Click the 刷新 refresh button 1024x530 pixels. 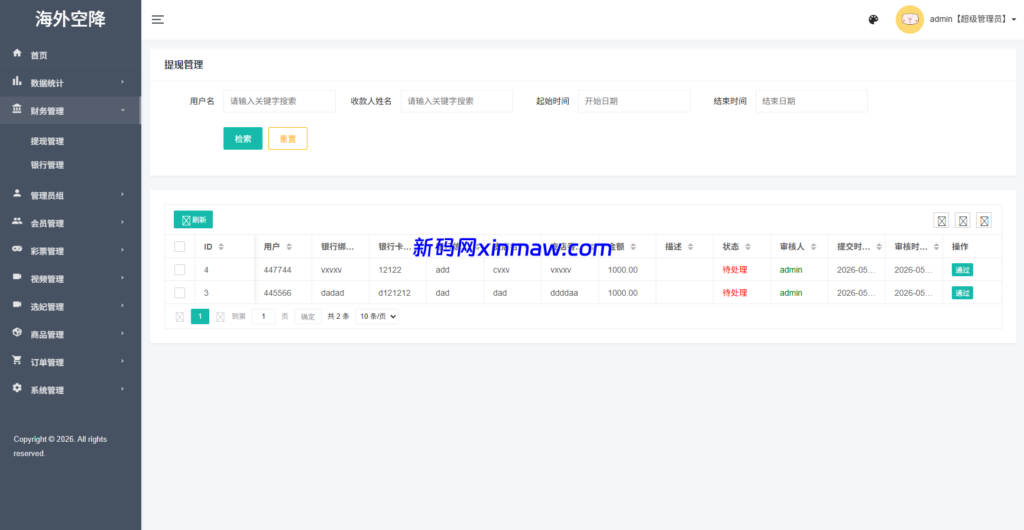pos(193,220)
